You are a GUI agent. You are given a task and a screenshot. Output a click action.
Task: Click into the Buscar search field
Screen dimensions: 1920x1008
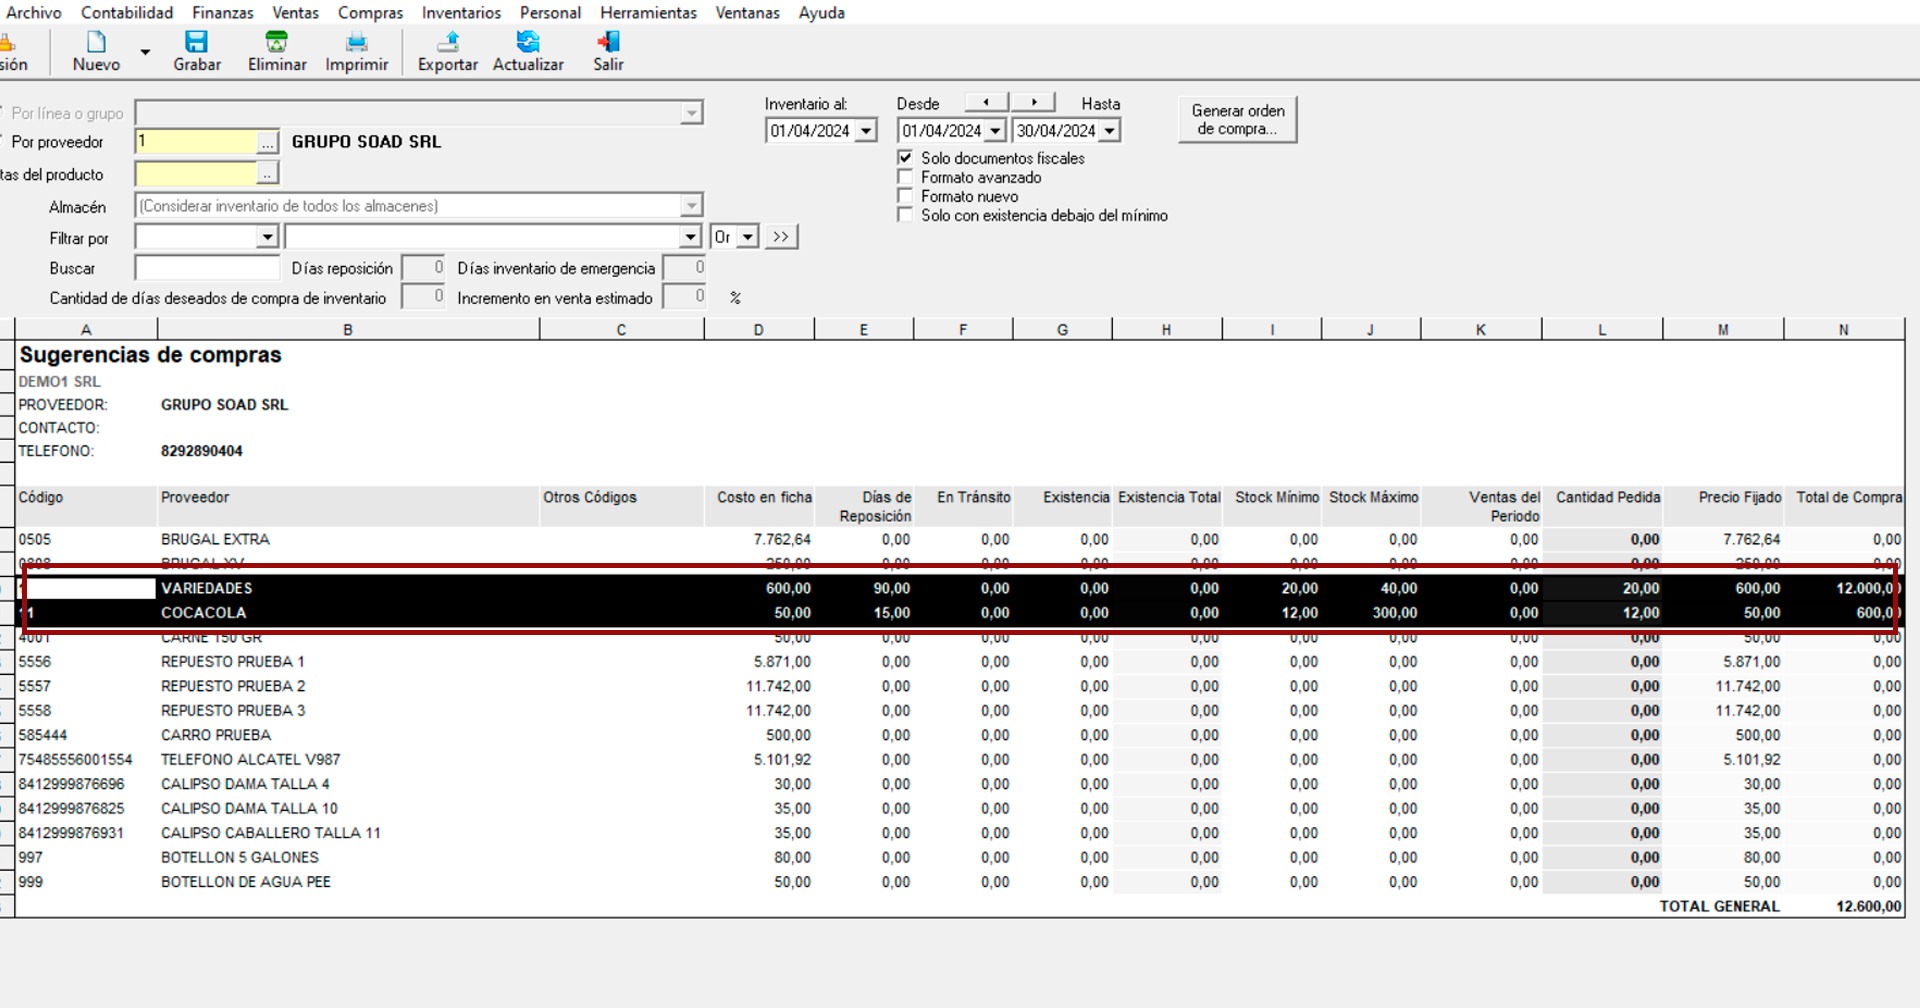tap(207, 268)
